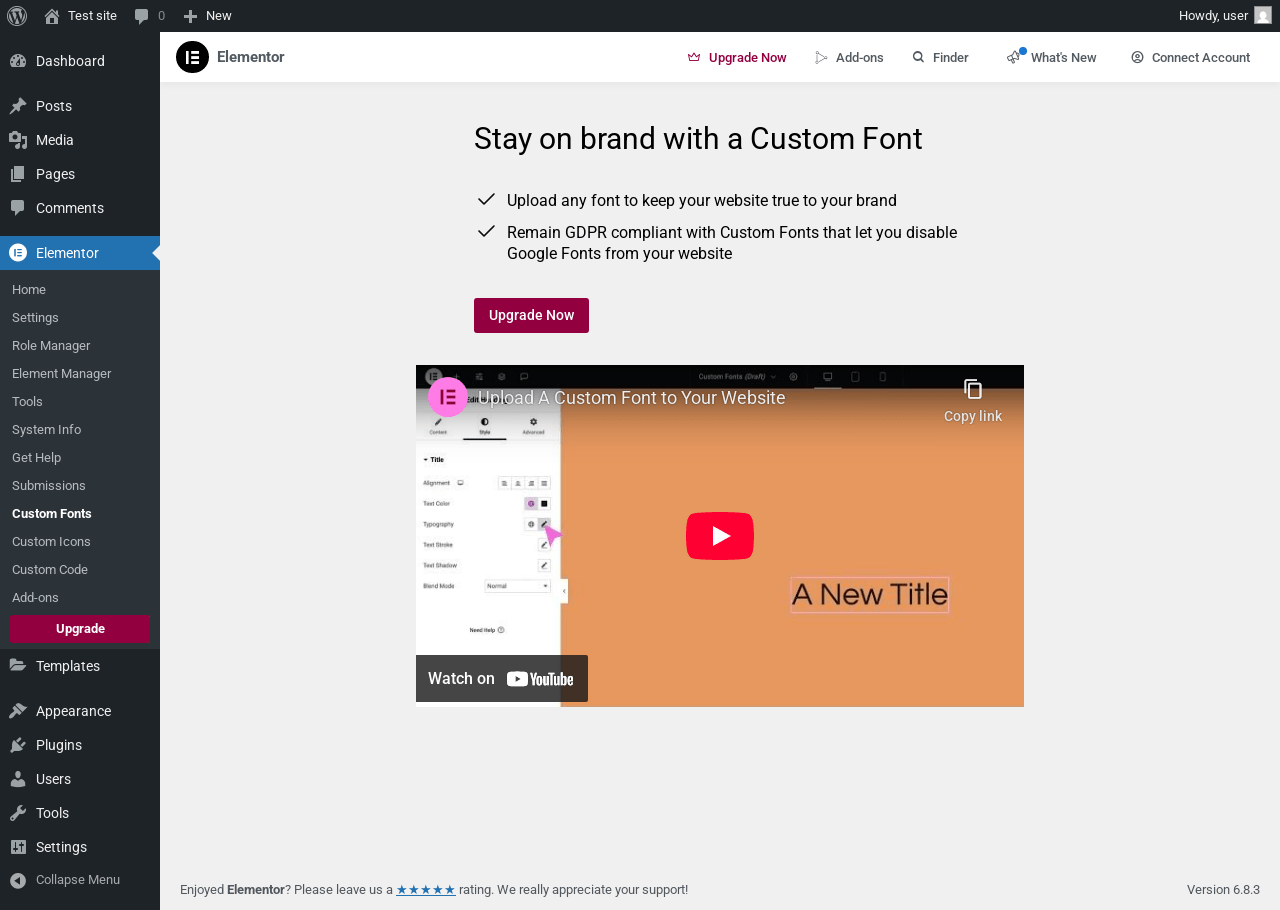Click the Elementor header title text
This screenshot has width=1280, height=910.
click(251, 57)
